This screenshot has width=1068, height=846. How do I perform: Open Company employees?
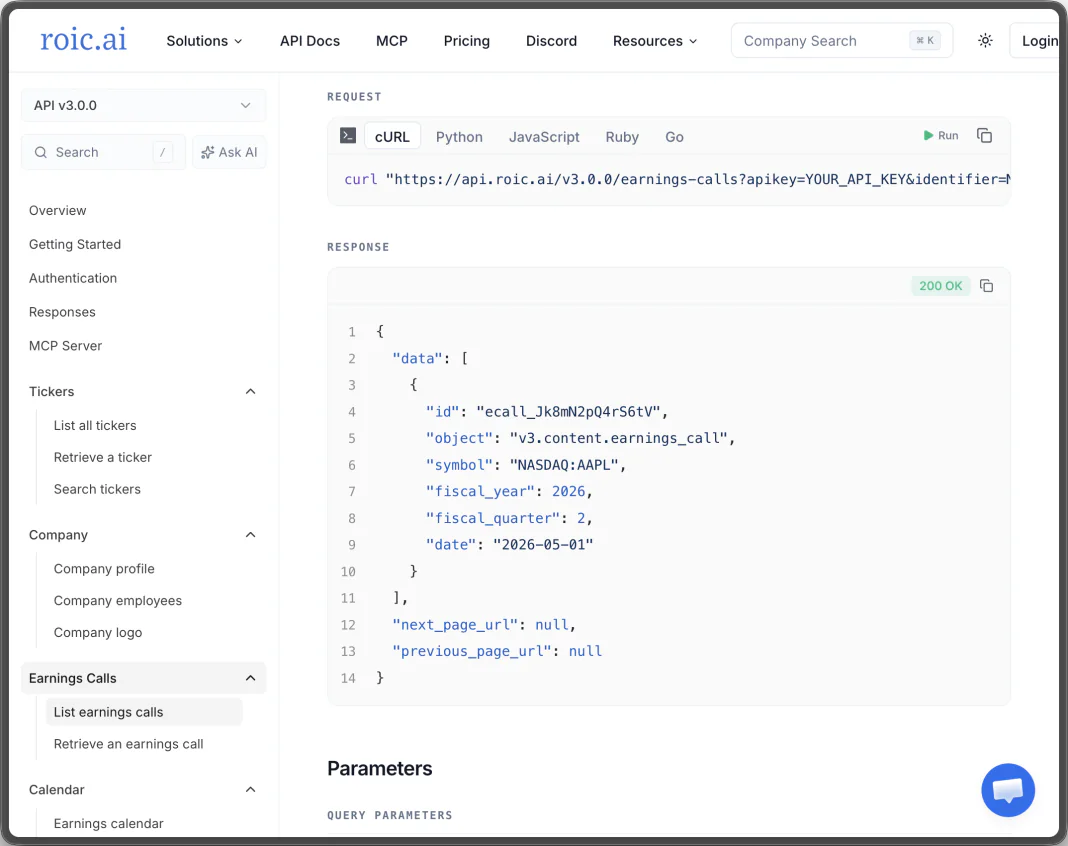coord(118,601)
